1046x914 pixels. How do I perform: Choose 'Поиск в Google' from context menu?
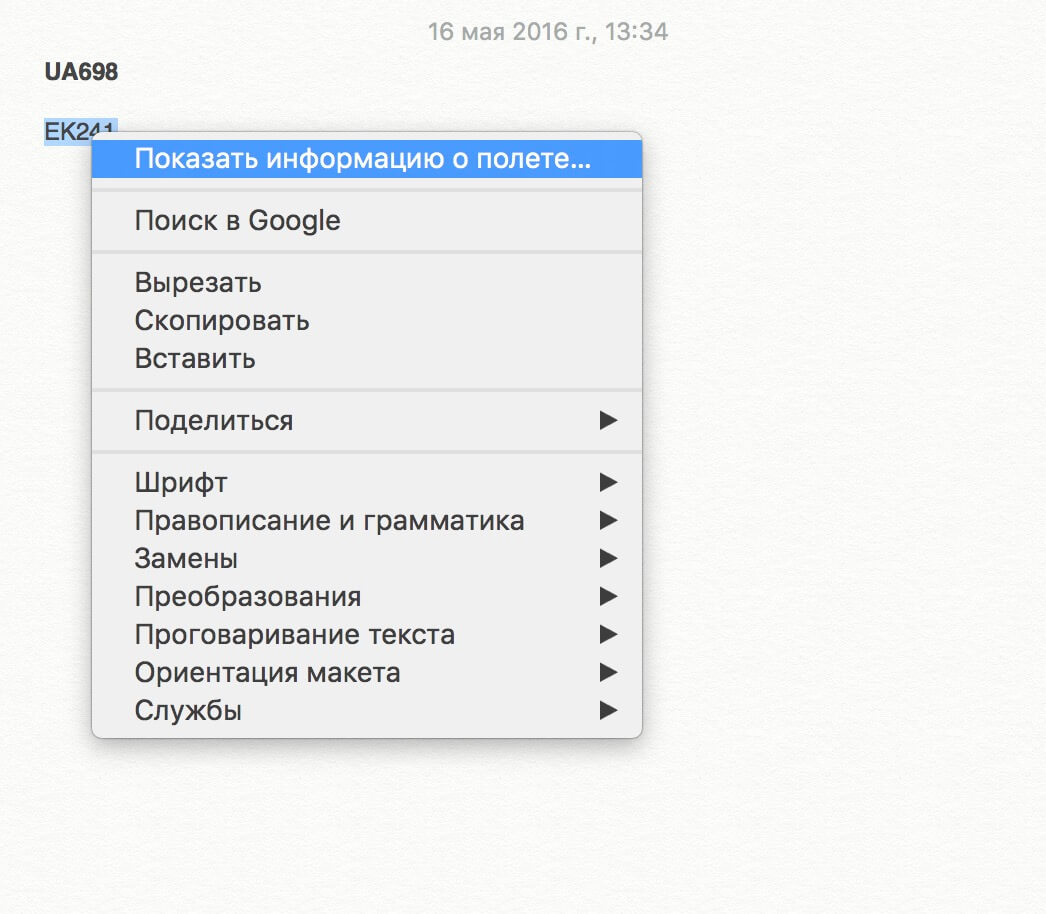tap(237, 221)
